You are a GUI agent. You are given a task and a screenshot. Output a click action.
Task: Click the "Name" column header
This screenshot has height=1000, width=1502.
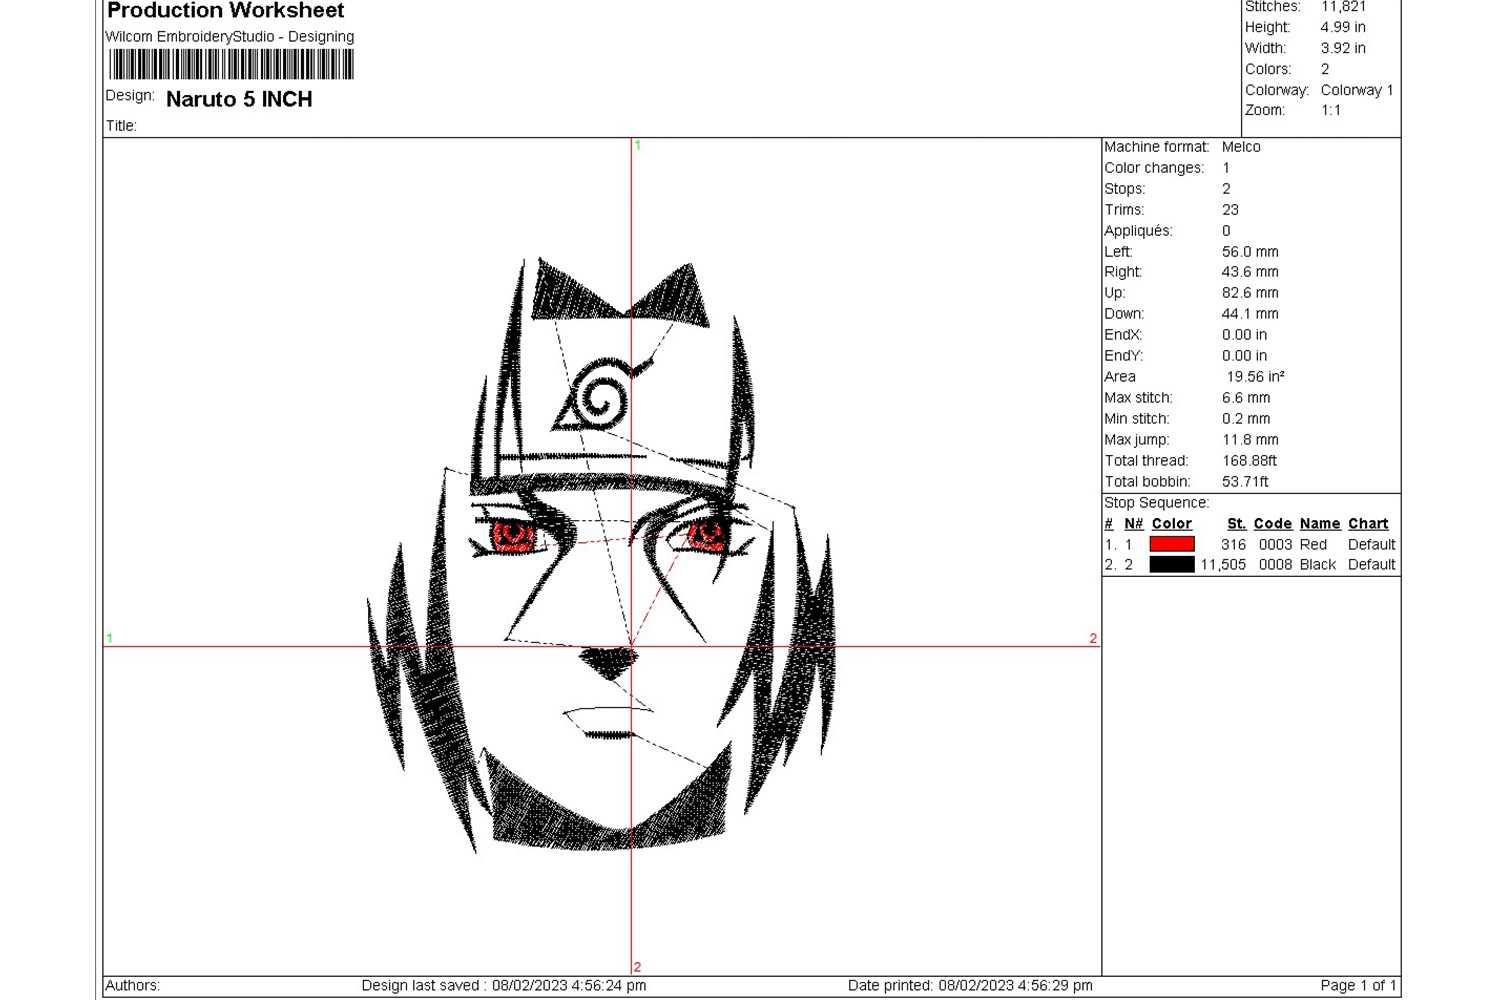pos(1319,524)
